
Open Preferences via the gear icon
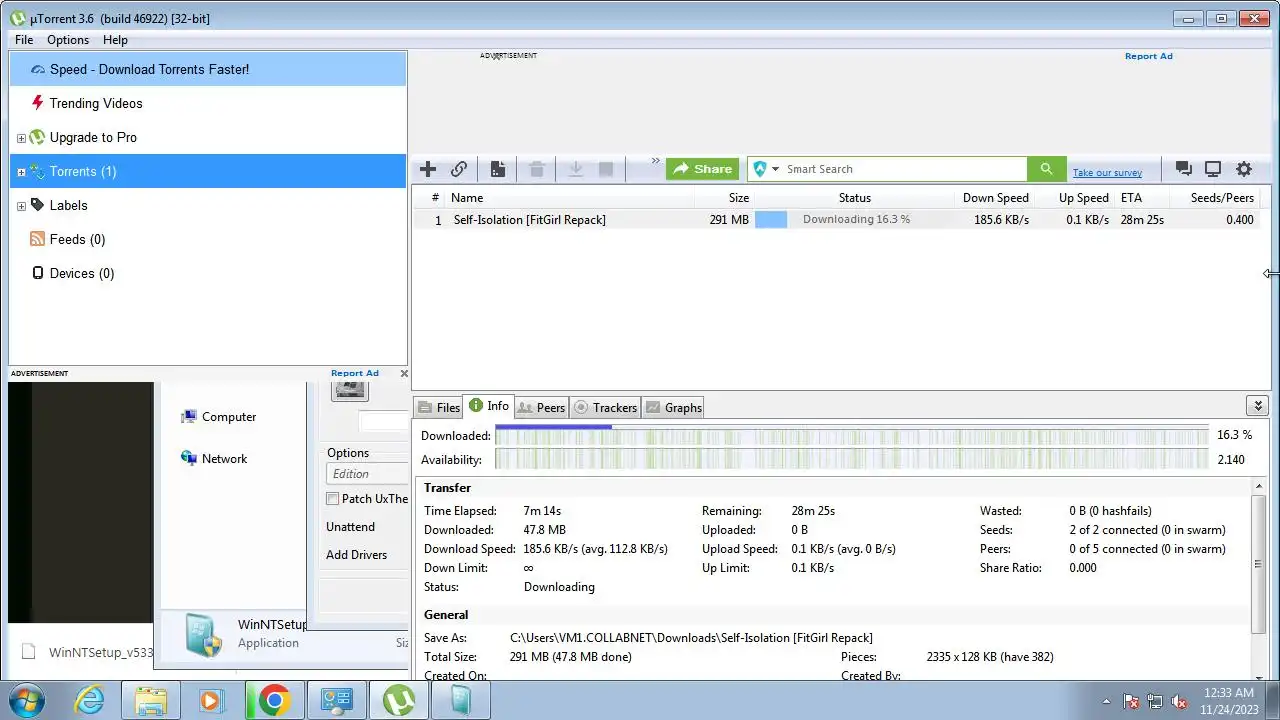[1244, 169]
